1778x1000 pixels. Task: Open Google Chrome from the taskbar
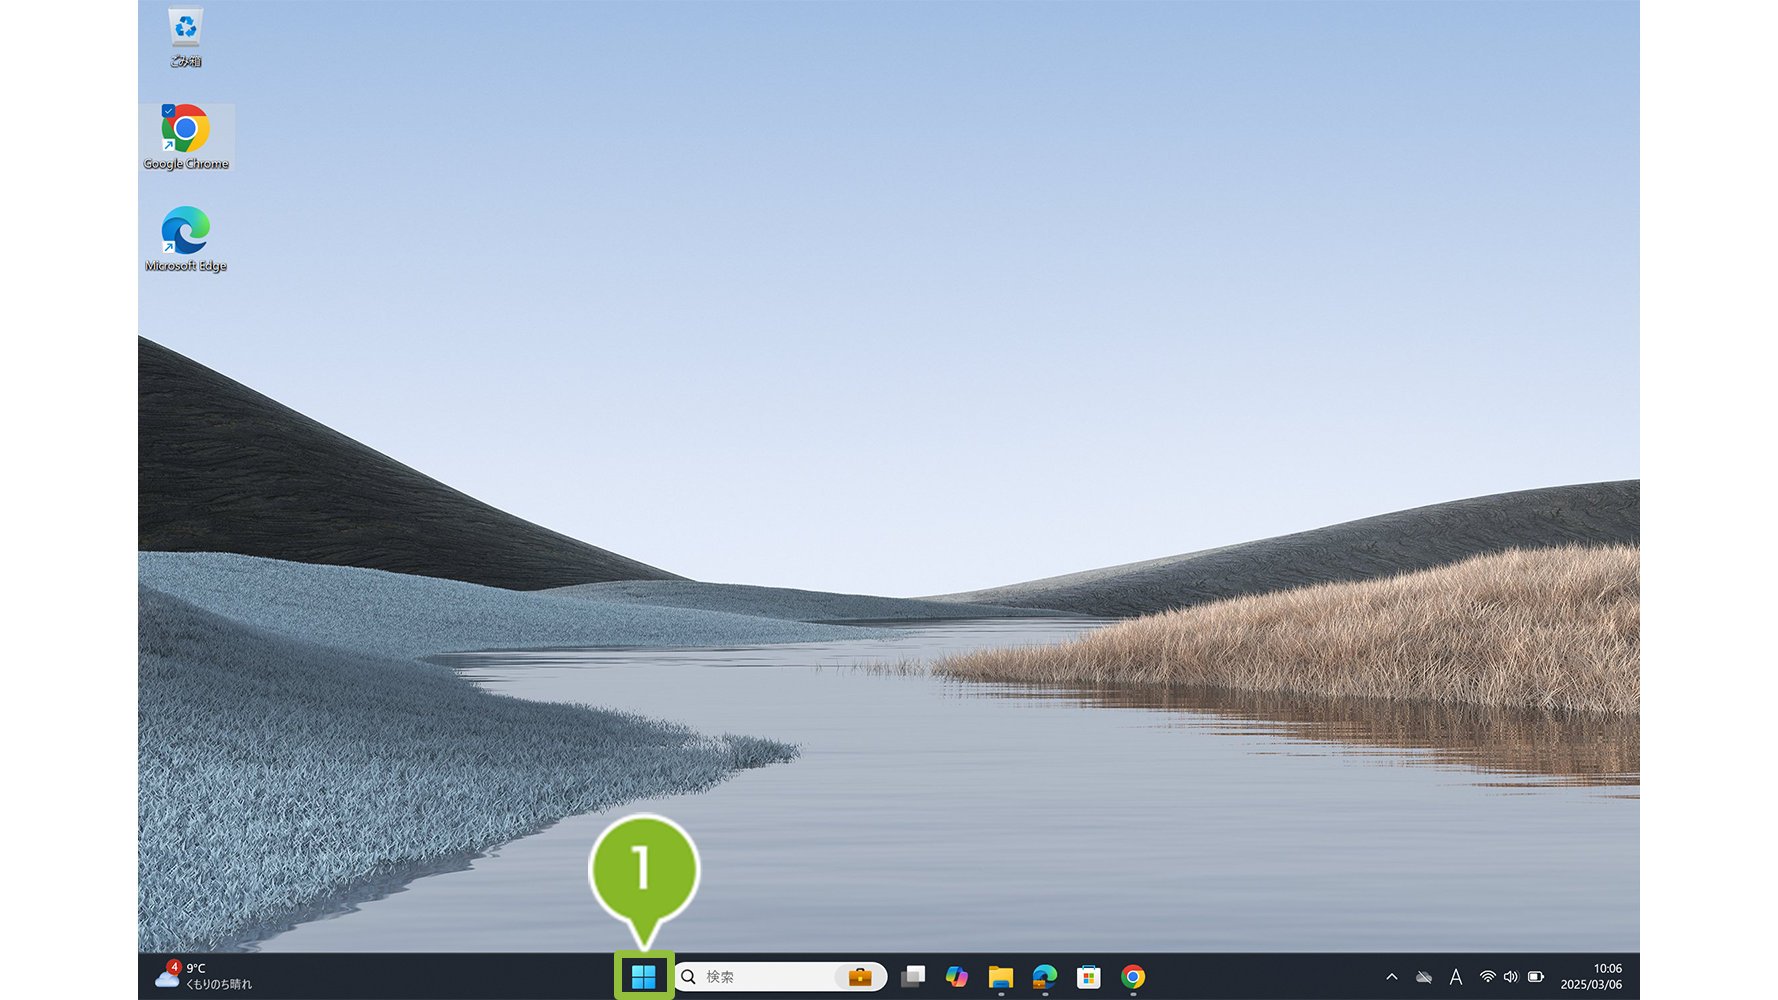(1133, 976)
